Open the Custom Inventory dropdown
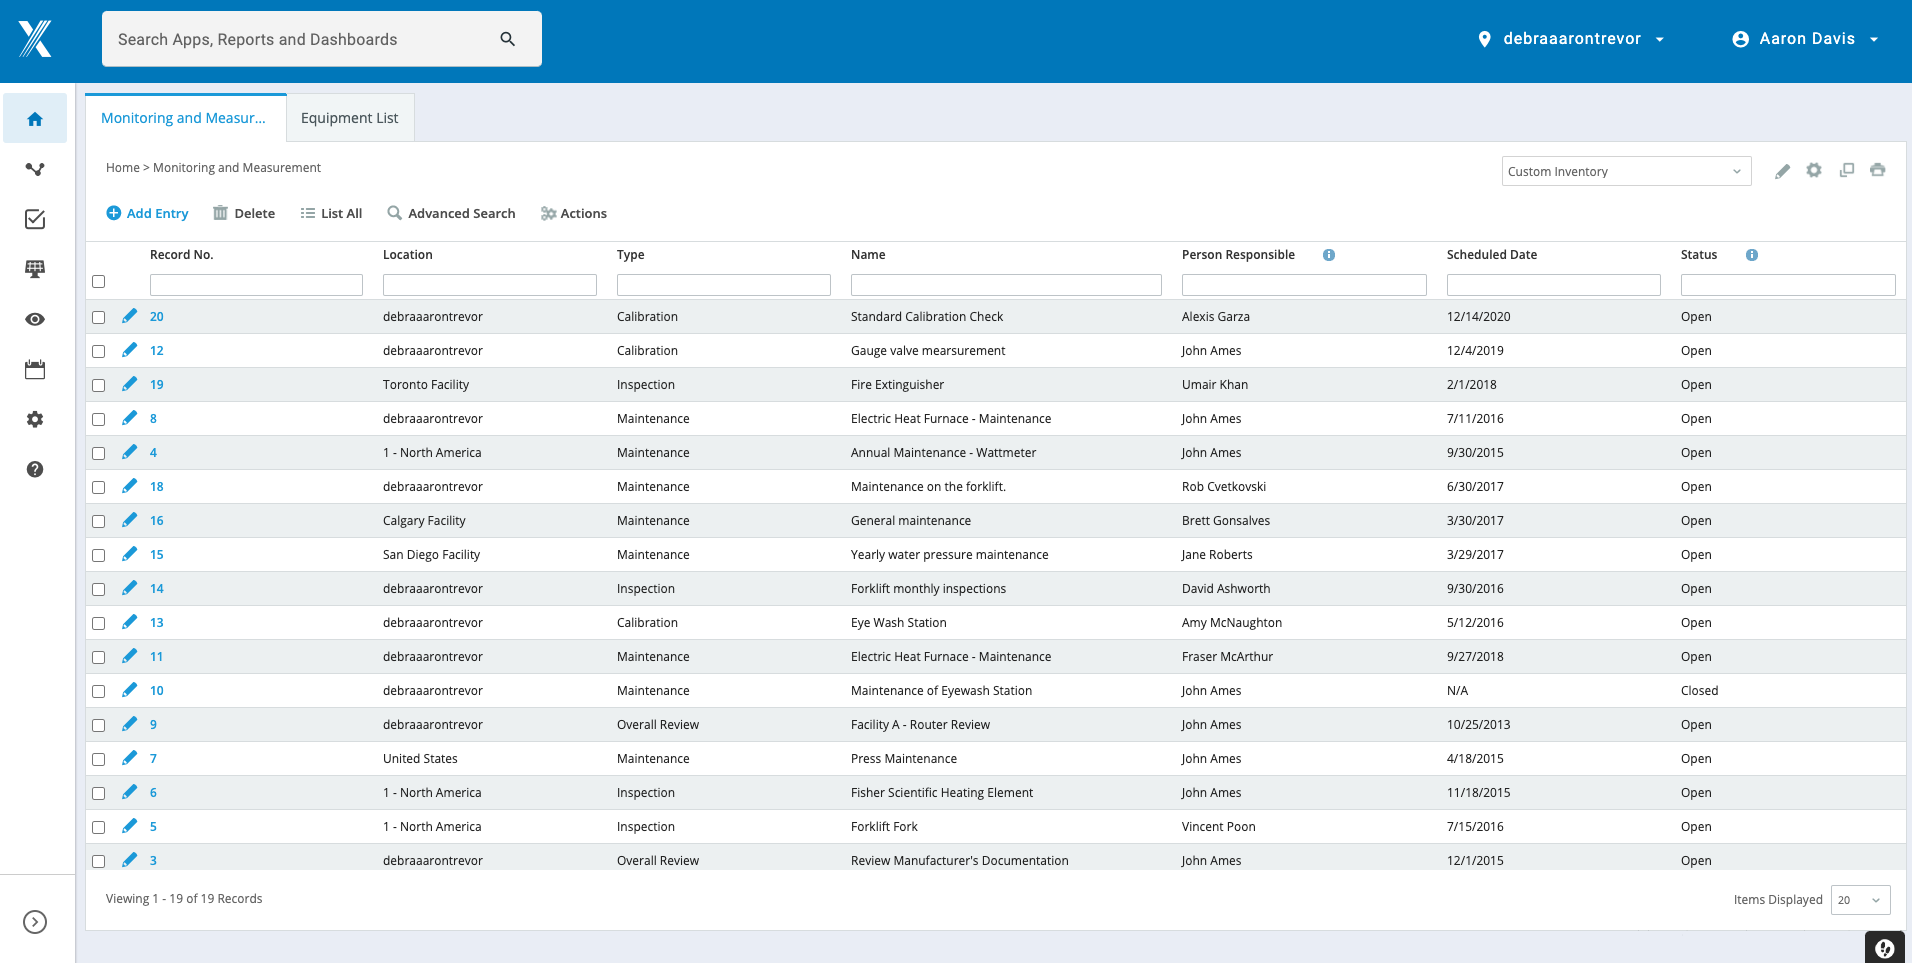 (x=1625, y=171)
